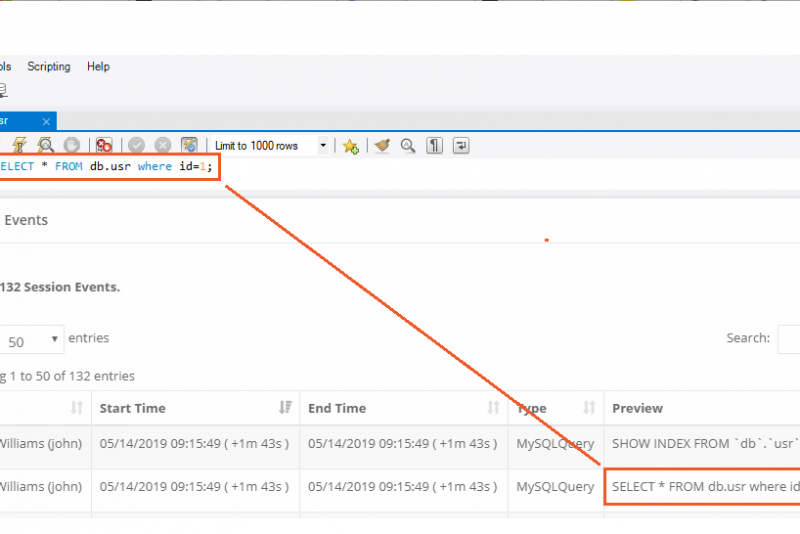
Task: Click the rollback X icon
Action: (162, 146)
